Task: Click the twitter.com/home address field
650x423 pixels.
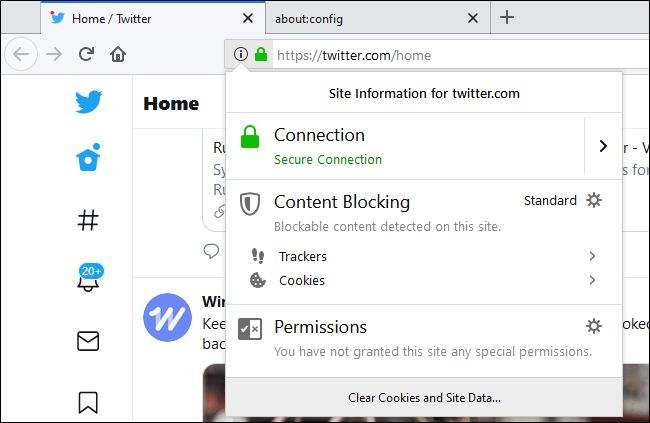Action: 460,55
